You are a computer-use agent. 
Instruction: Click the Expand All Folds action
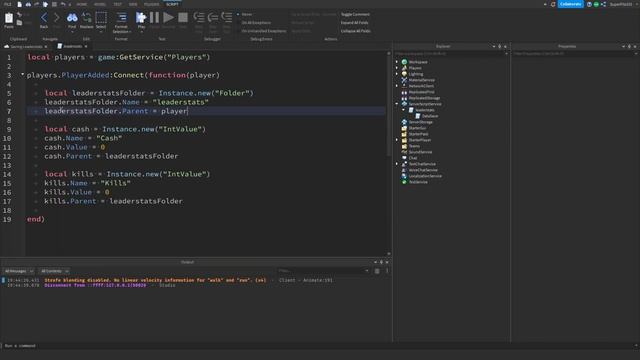click(x=354, y=23)
